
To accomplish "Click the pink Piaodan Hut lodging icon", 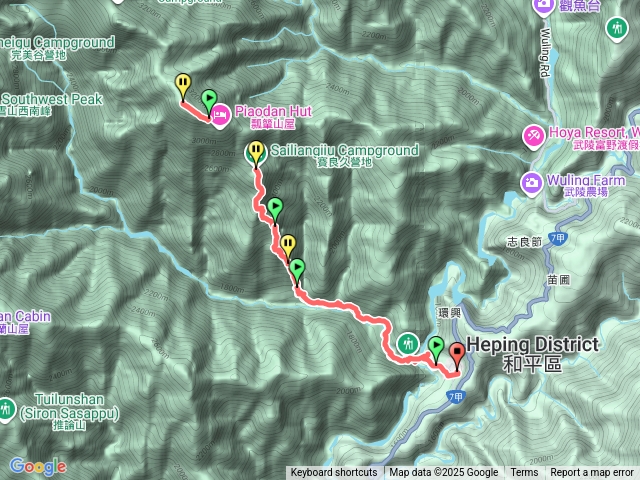I will point(220,115).
